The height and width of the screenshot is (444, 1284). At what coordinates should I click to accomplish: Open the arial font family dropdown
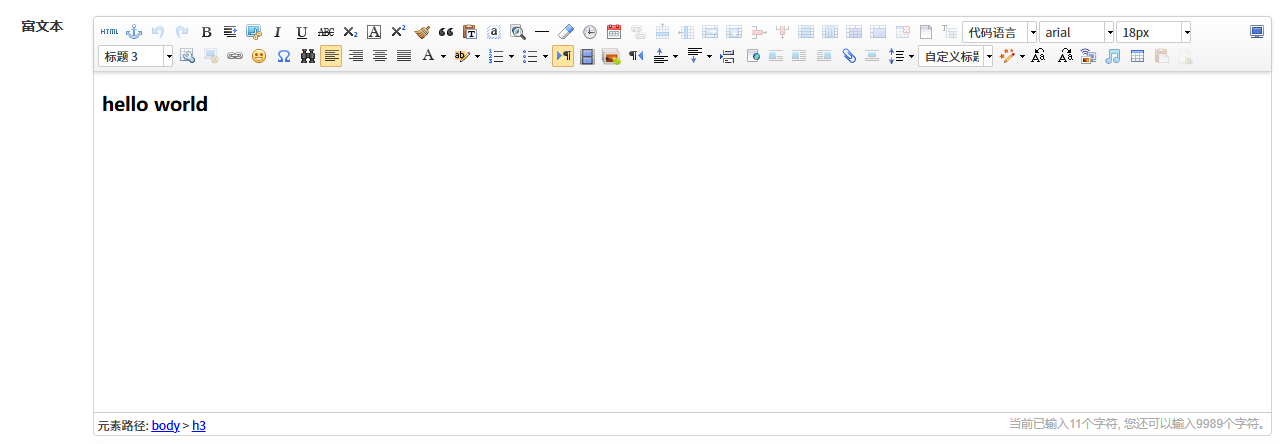click(1109, 32)
